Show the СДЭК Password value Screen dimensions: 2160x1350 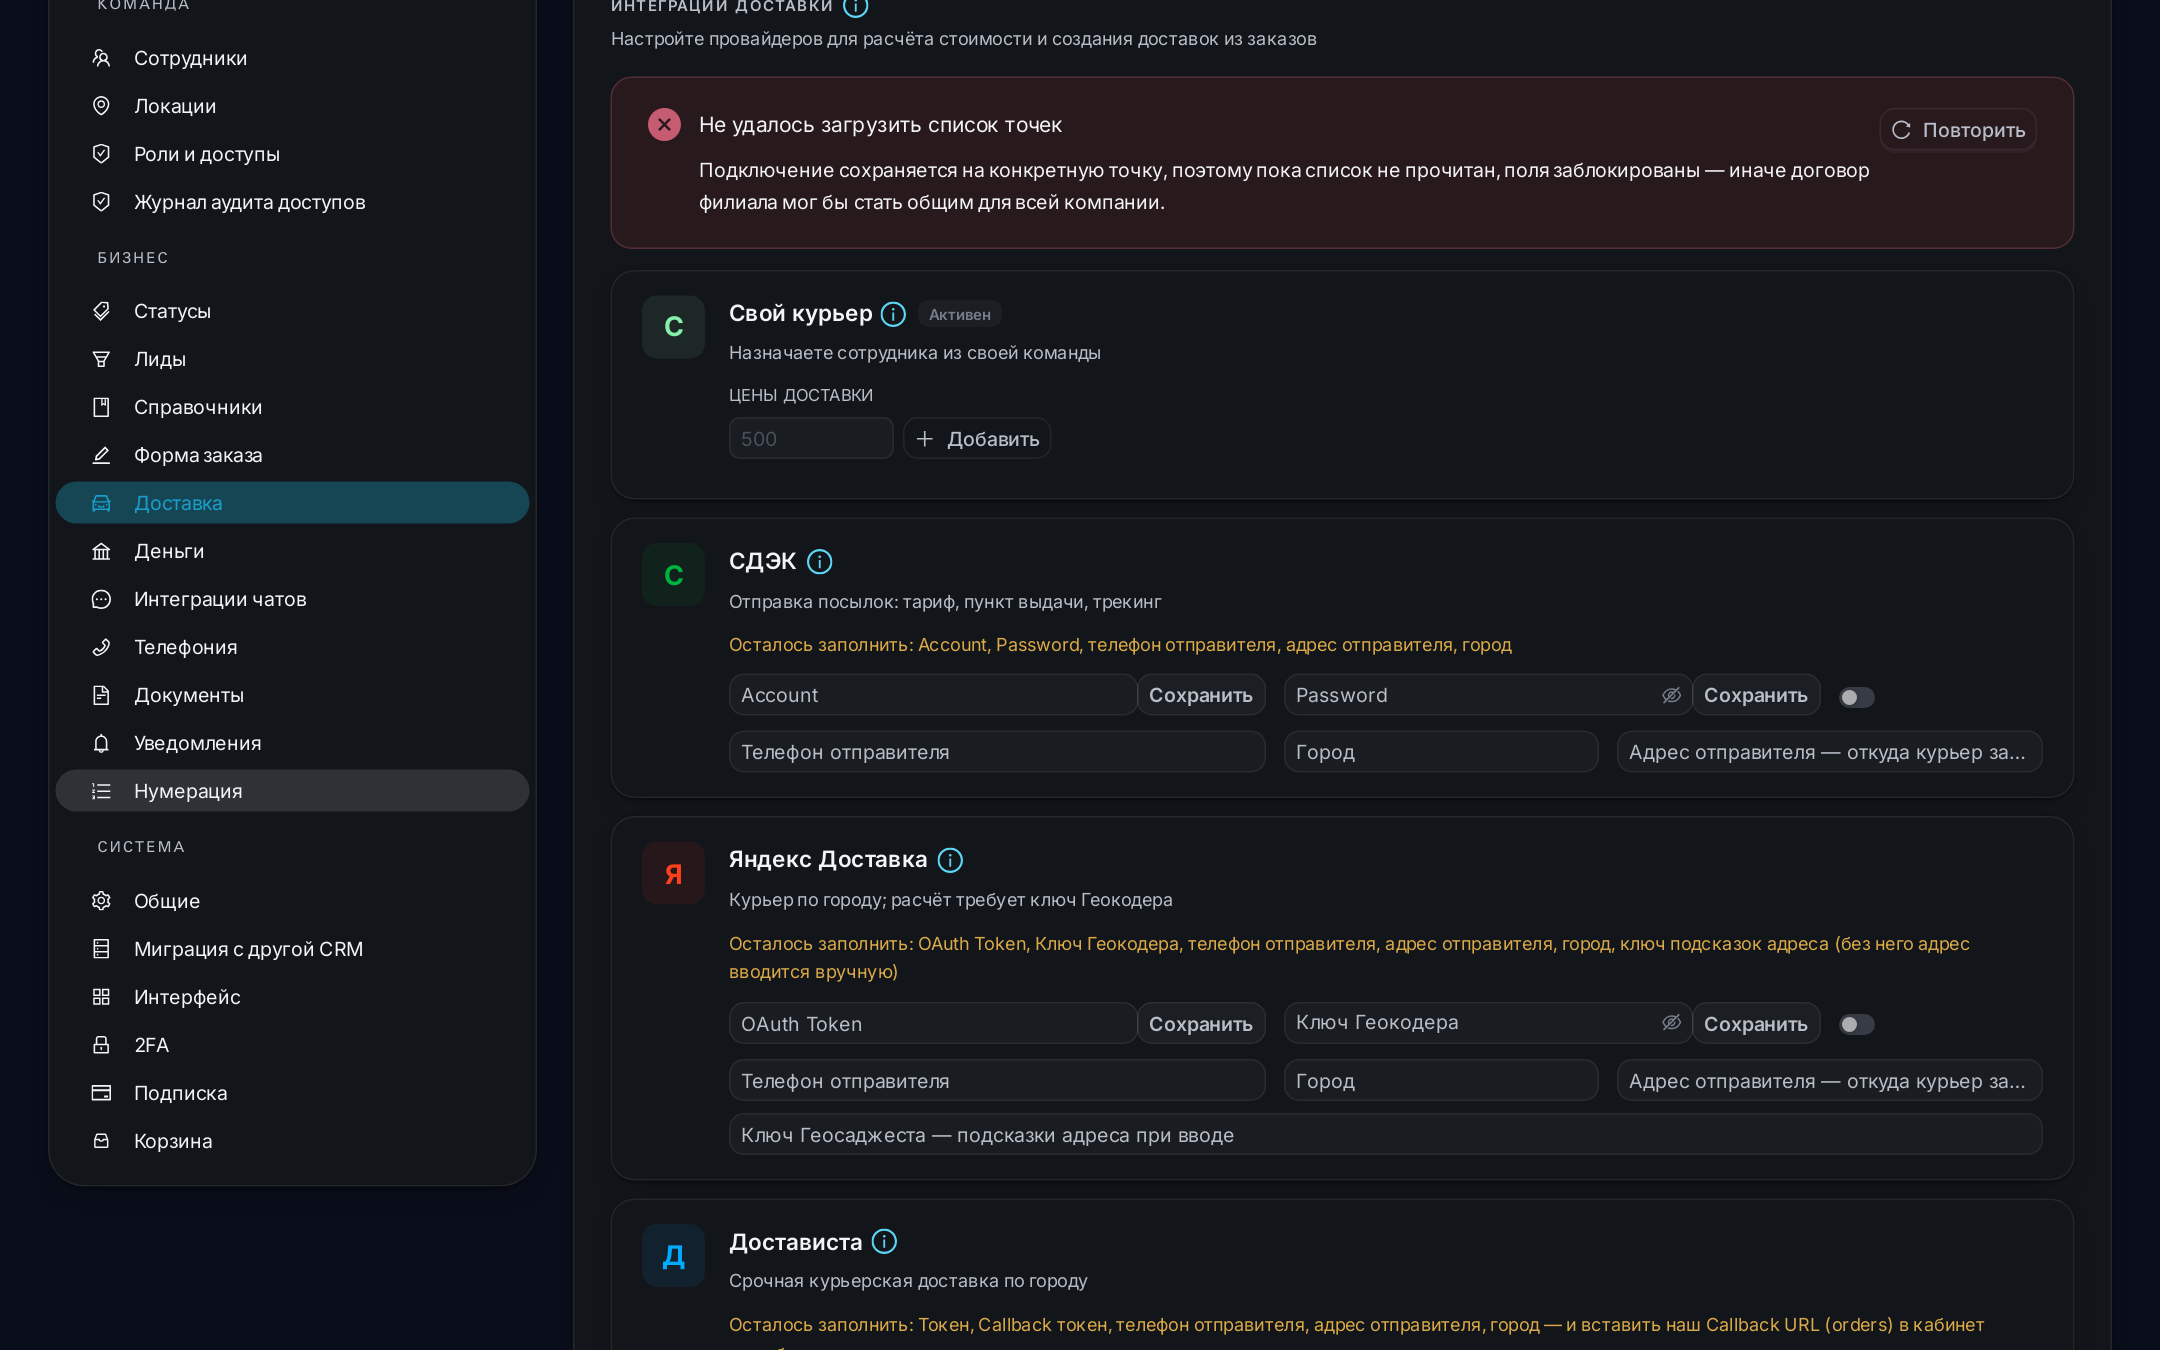click(x=1671, y=695)
